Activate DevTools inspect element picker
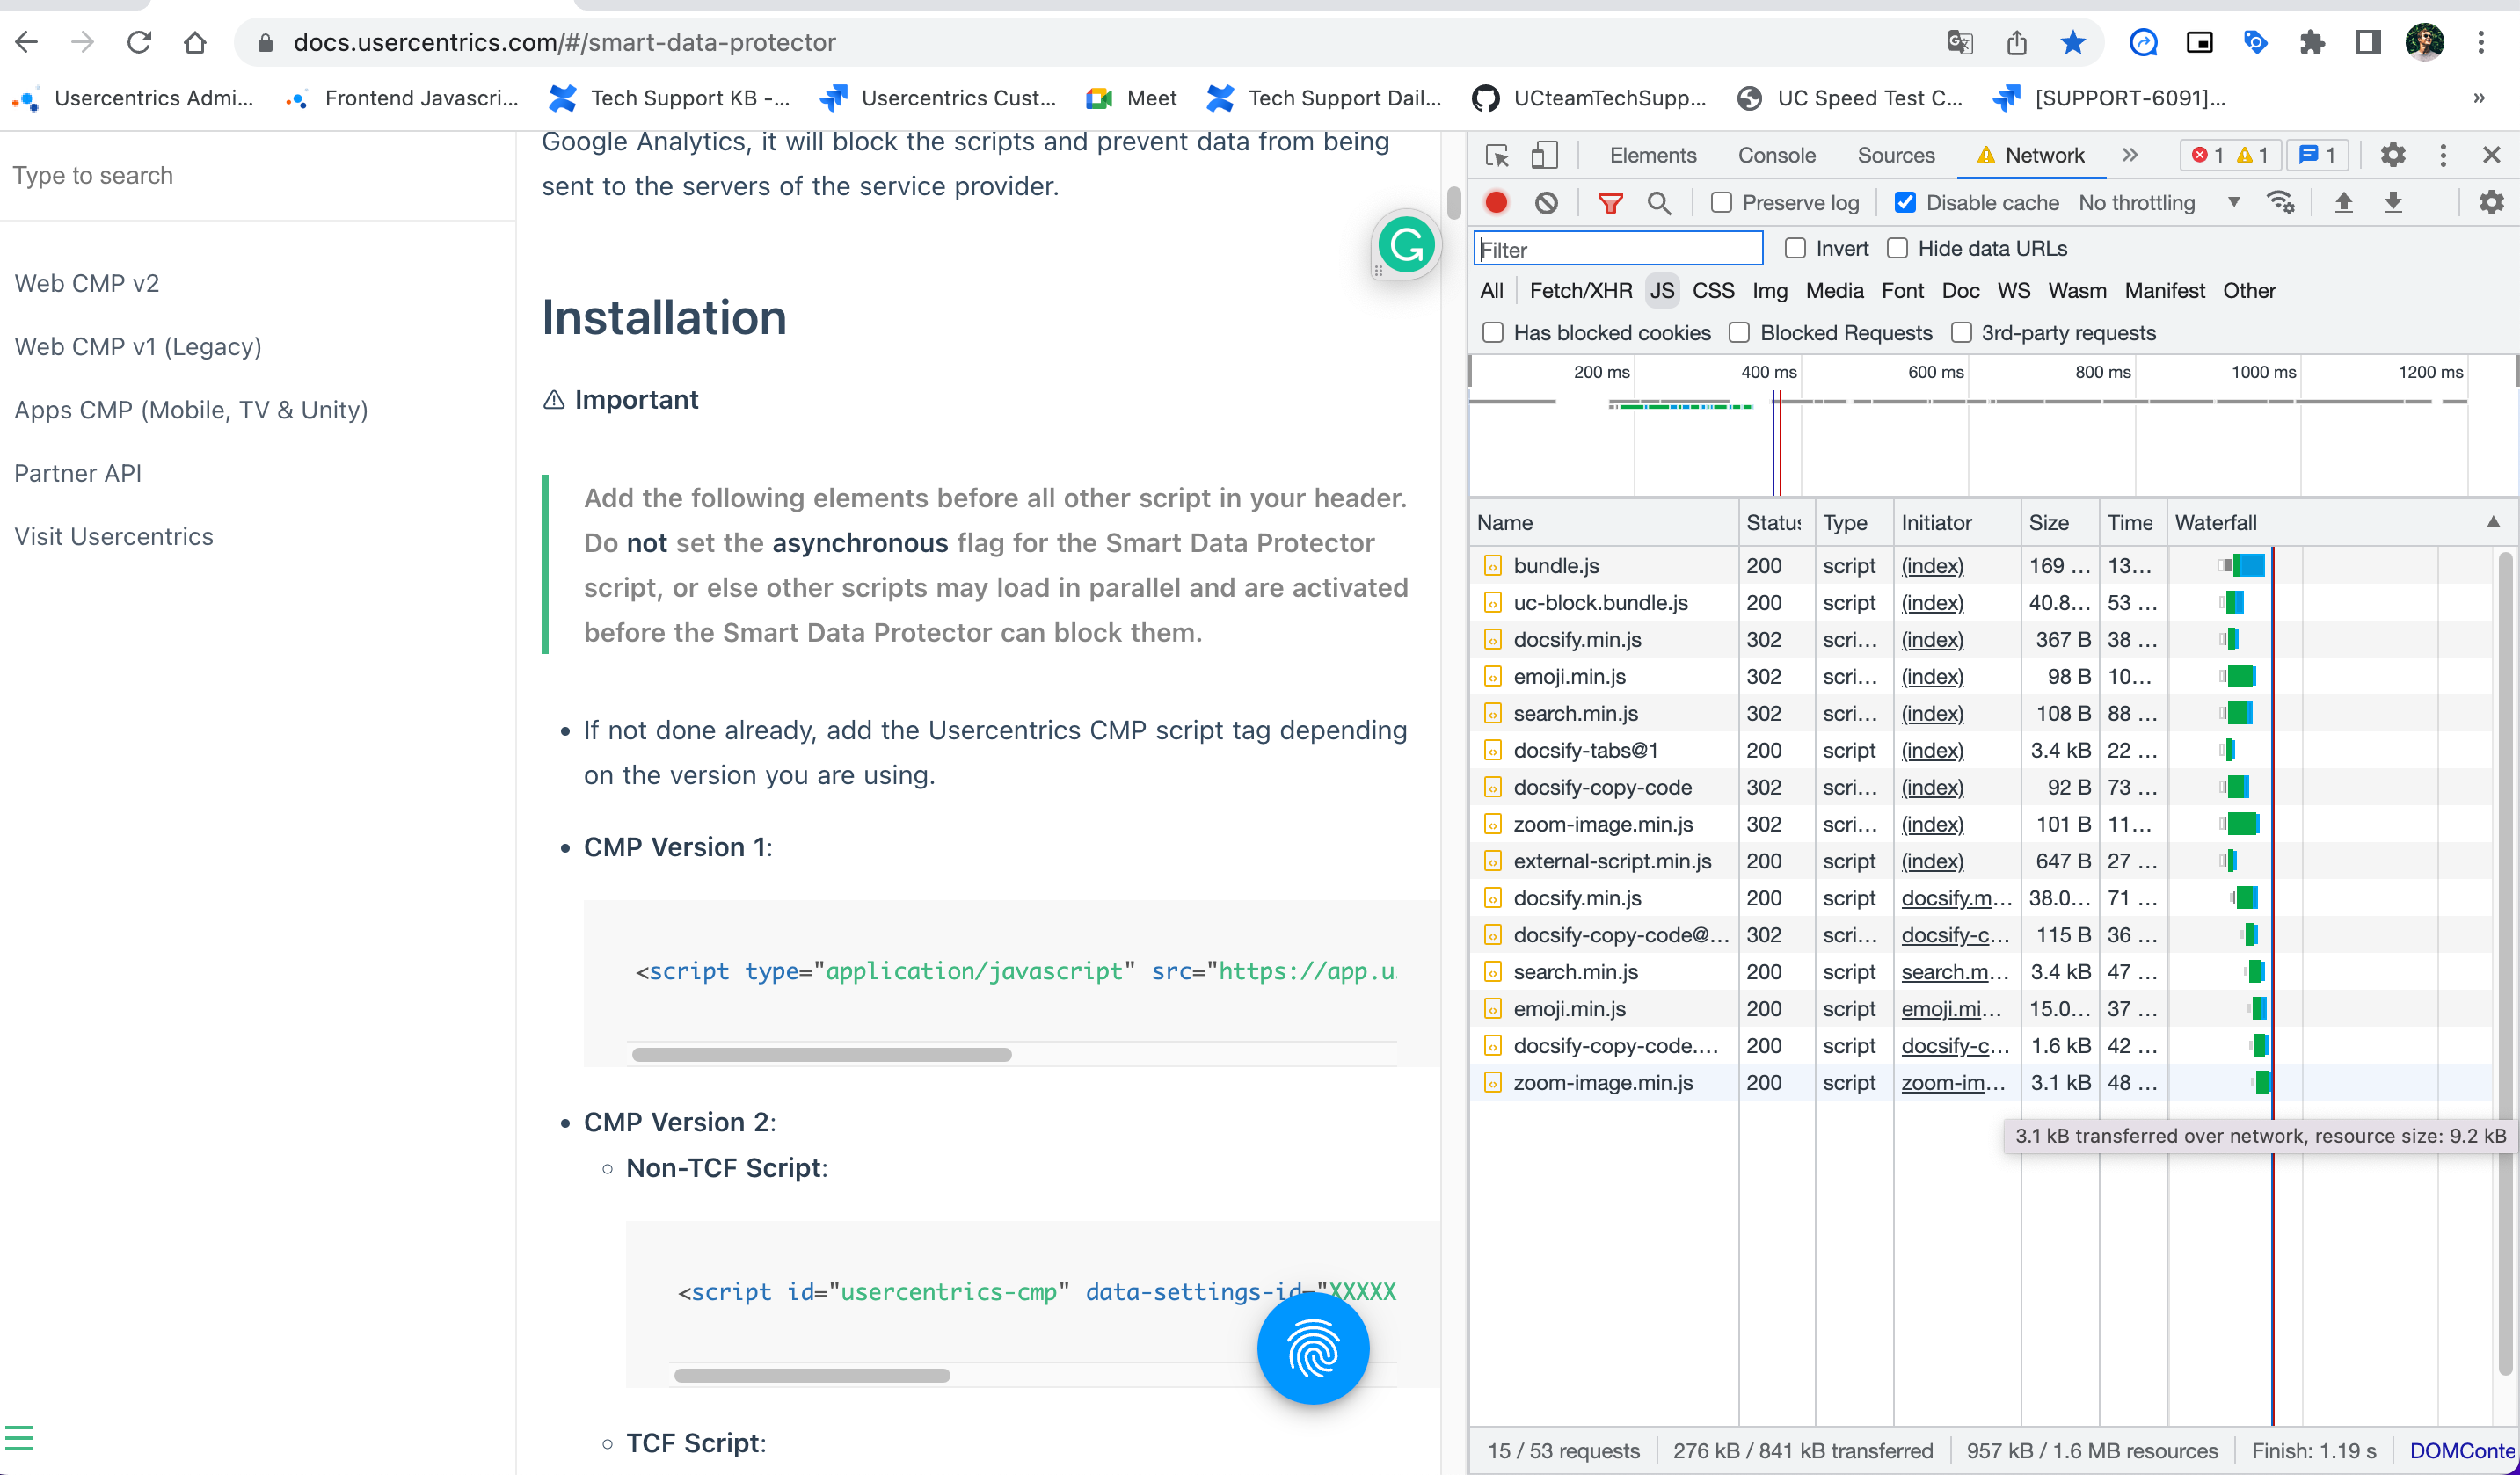The height and width of the screenshot is (1475, 2520). (1497, 155)
